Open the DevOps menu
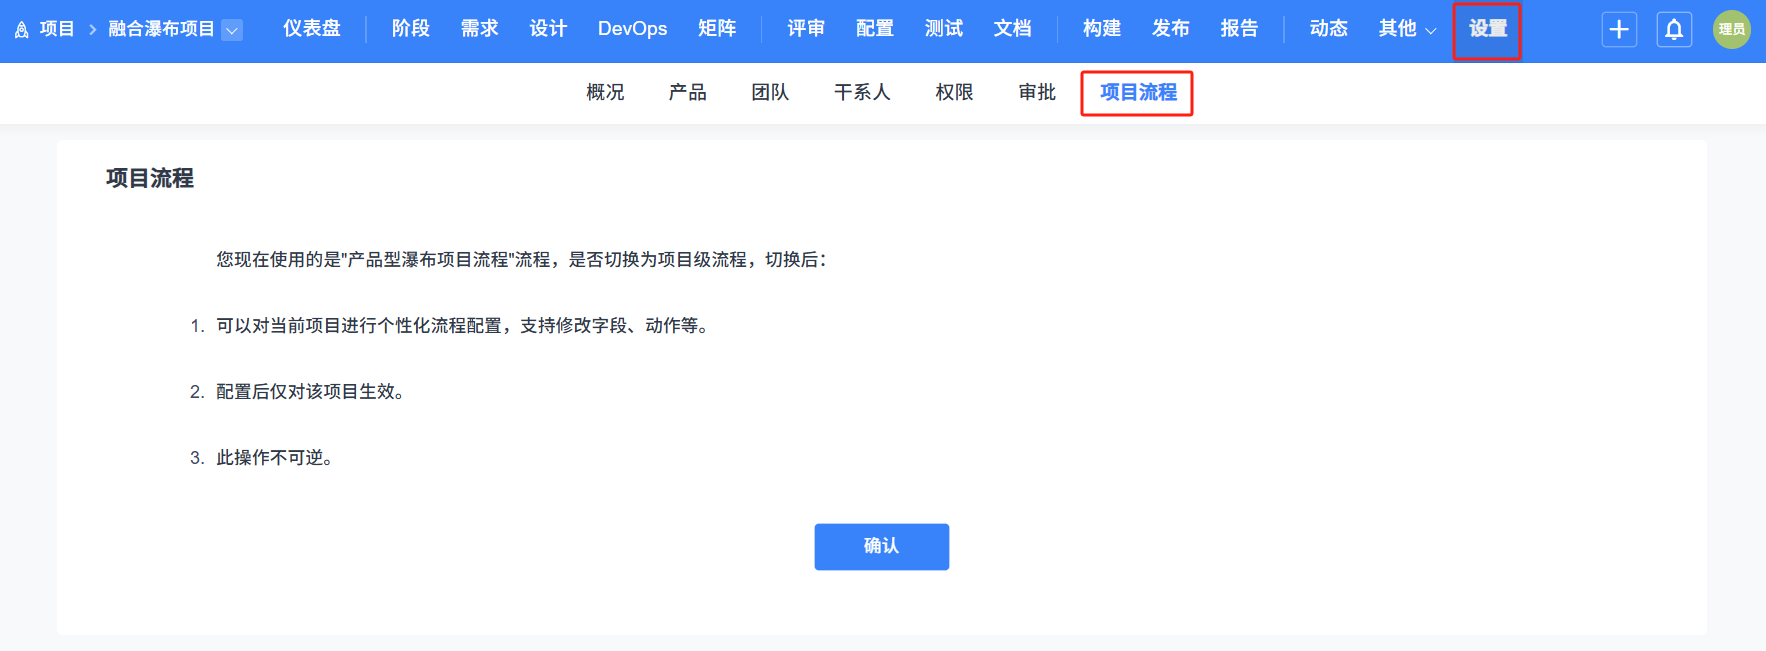 click(632, 29)
